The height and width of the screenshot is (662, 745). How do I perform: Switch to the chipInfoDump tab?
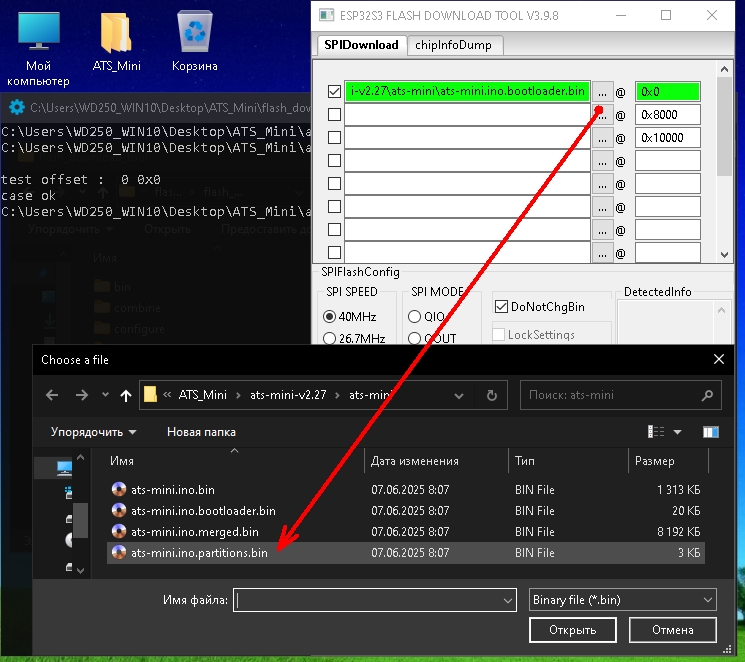tap(453, 45)
